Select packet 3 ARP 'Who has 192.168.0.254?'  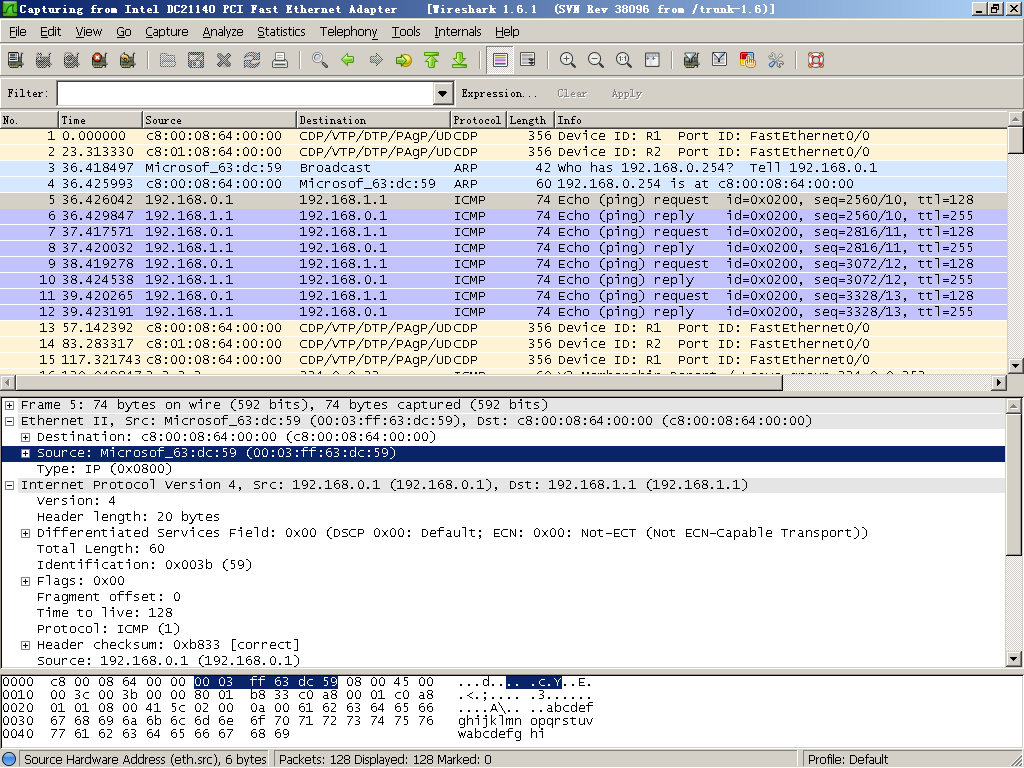[503, 168]
